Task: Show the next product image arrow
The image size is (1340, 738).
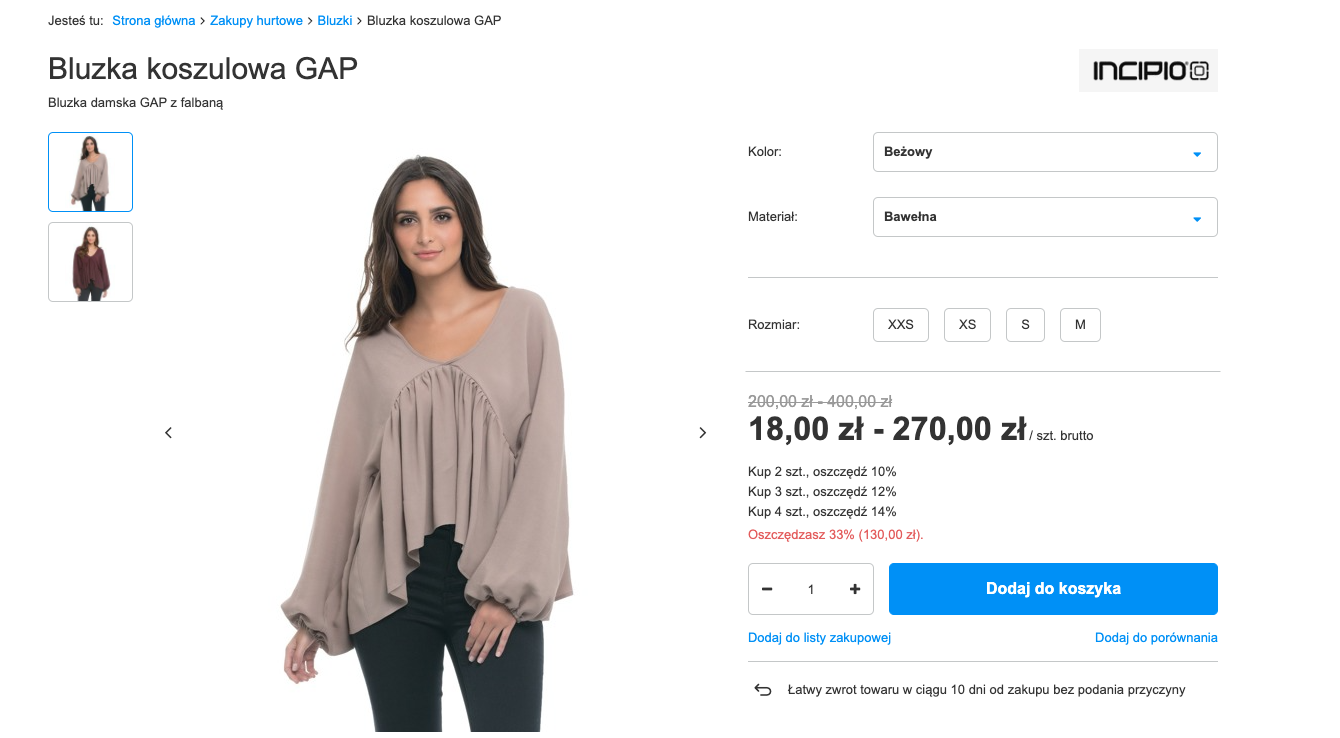Action: (x=702, y=433)
